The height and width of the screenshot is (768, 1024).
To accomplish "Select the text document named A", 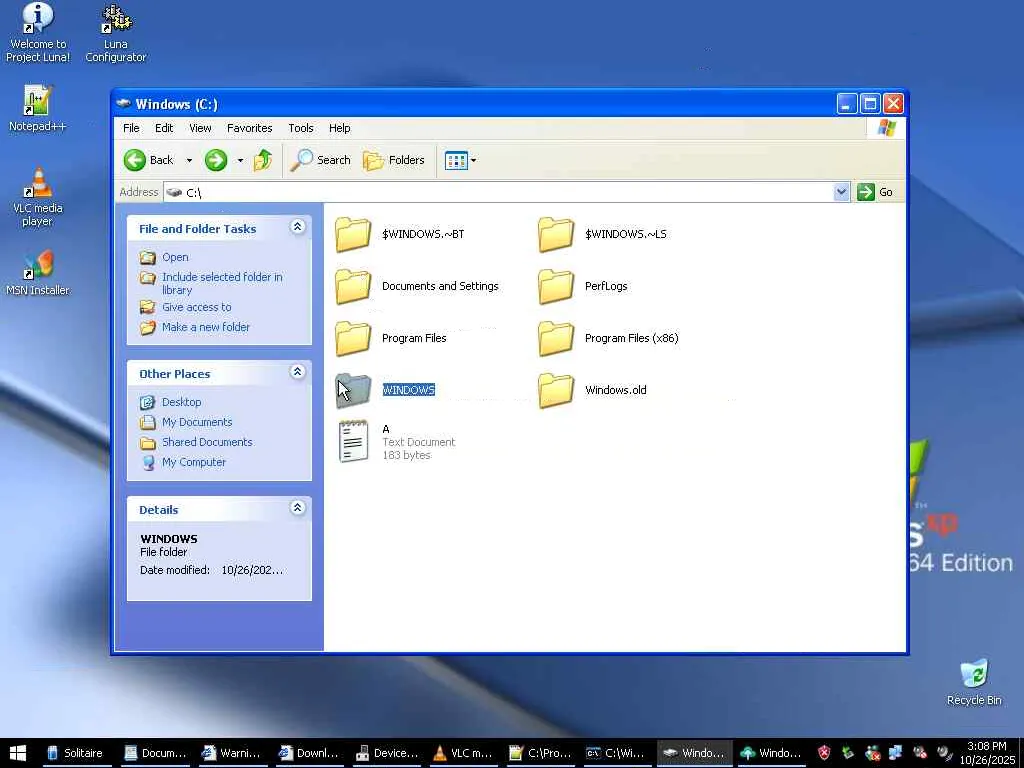I will coord(353,441).
